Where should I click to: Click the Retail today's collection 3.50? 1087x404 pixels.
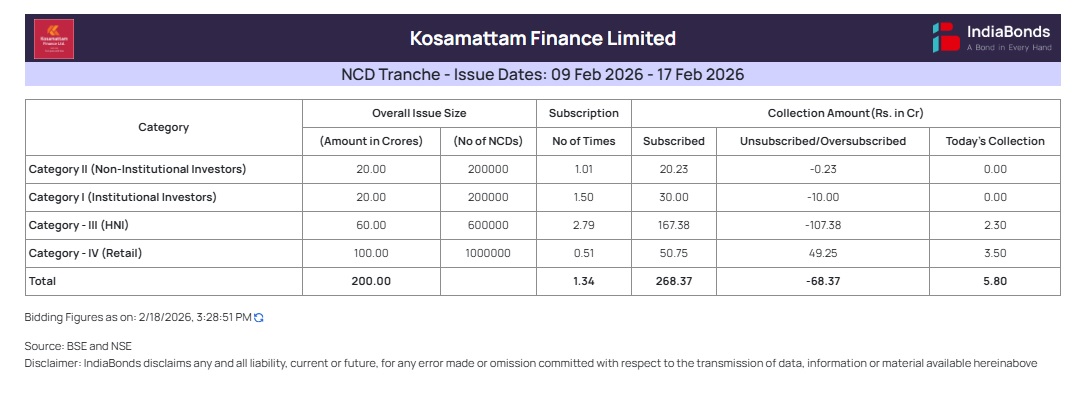995,253
